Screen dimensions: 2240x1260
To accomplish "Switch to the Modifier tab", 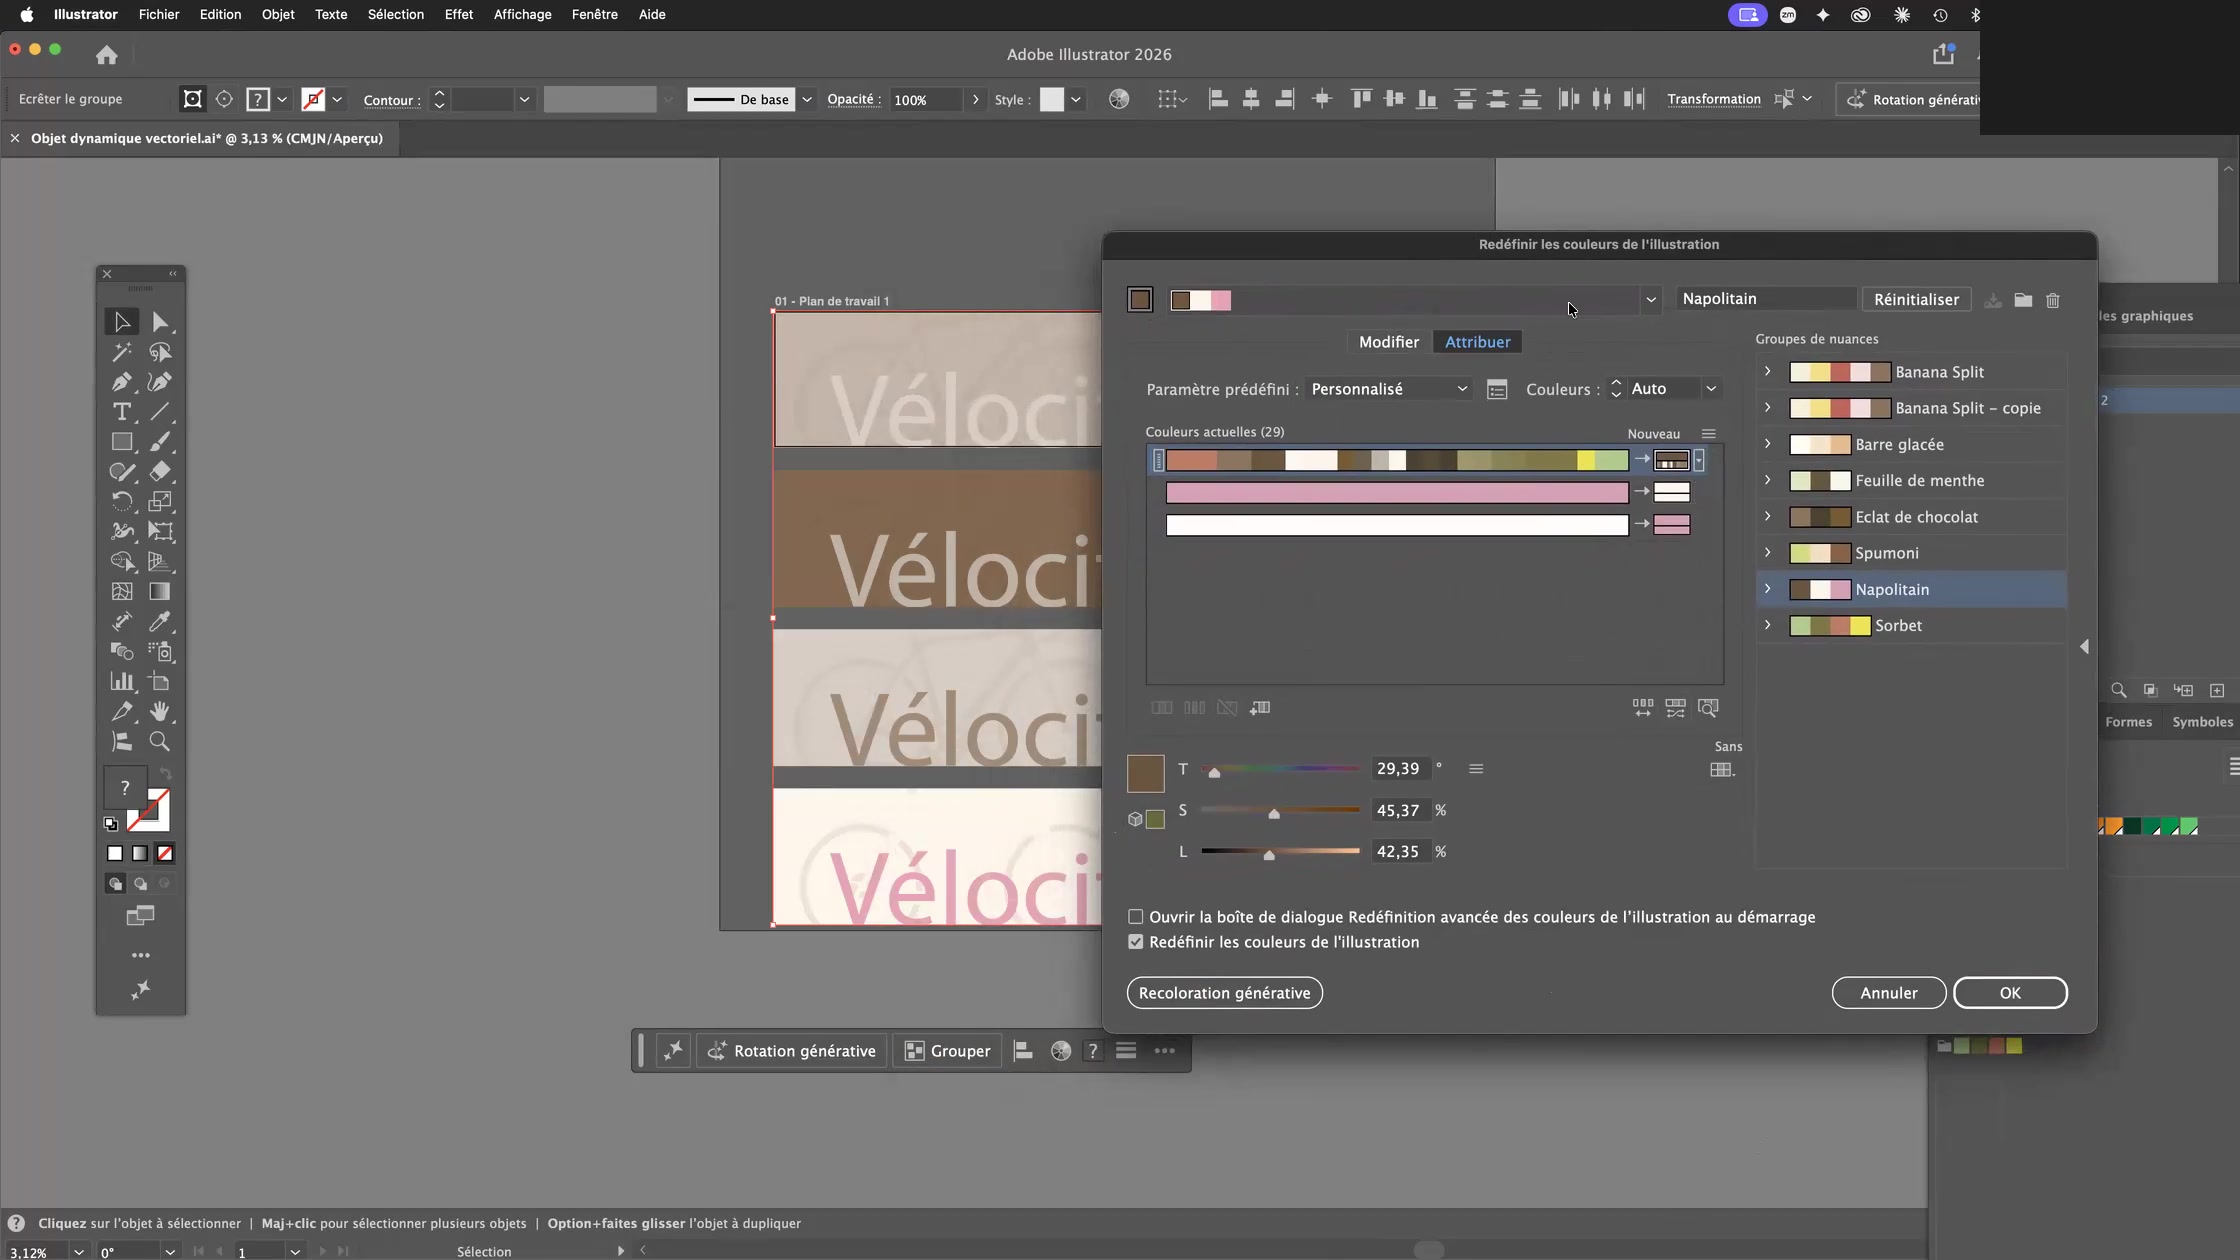I will 1389,342.
